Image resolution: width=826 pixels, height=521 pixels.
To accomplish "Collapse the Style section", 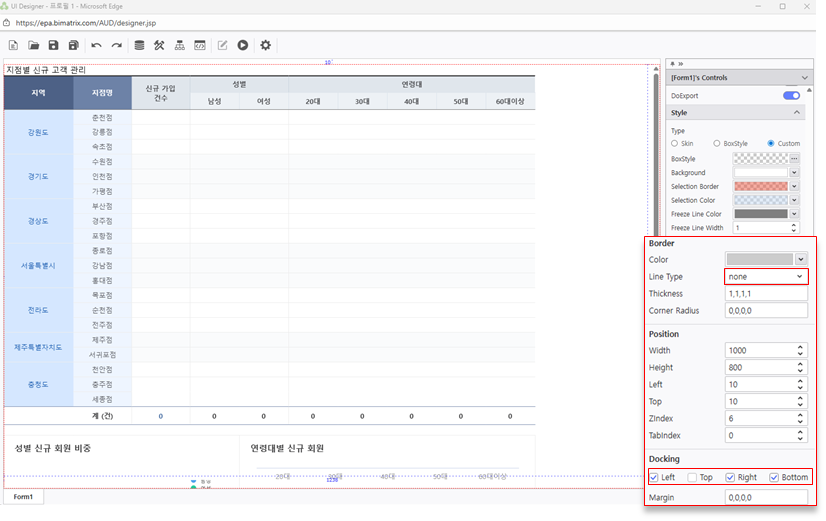I will (805, 113).
